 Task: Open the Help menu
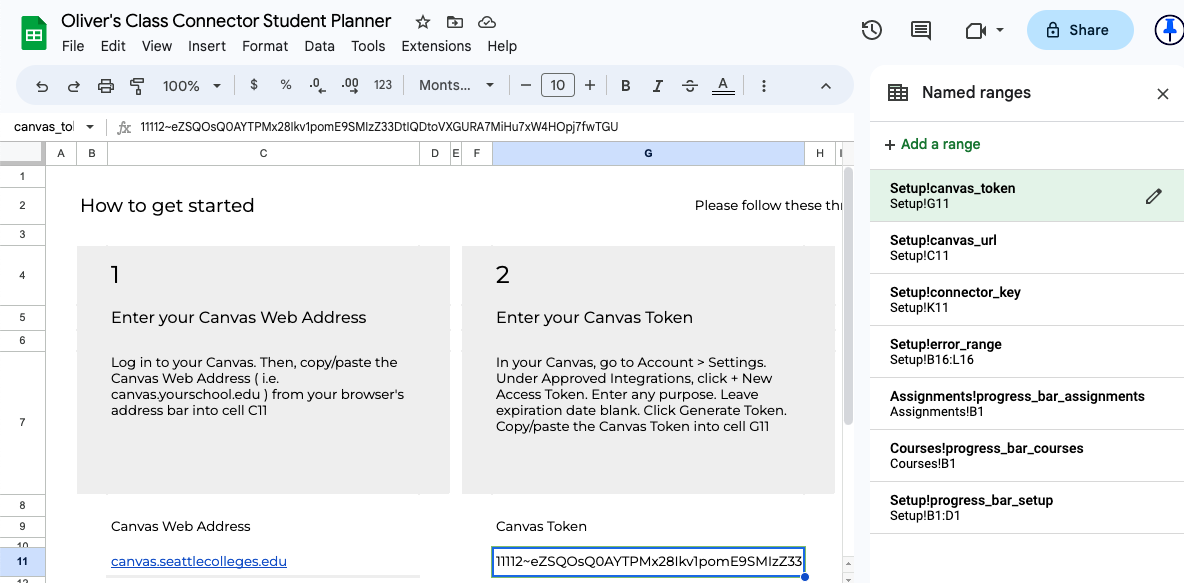(x=502, y=46)
